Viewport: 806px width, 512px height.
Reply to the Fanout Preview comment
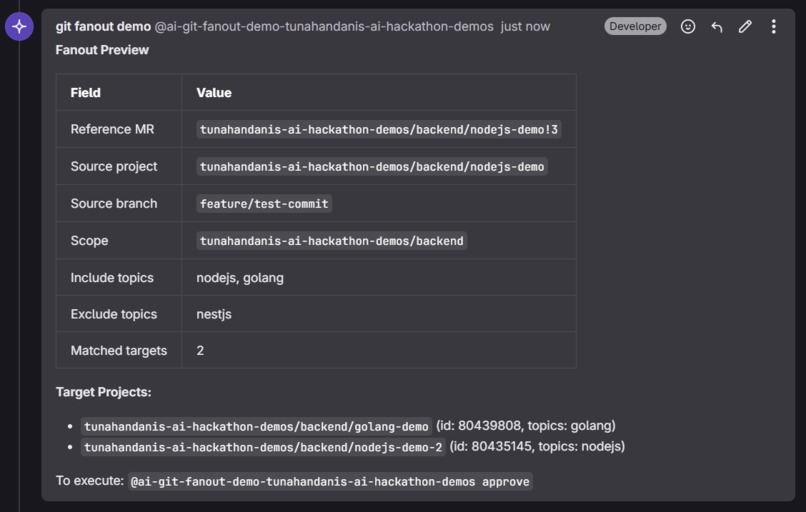pyautogui.click(x=717, y=26)
